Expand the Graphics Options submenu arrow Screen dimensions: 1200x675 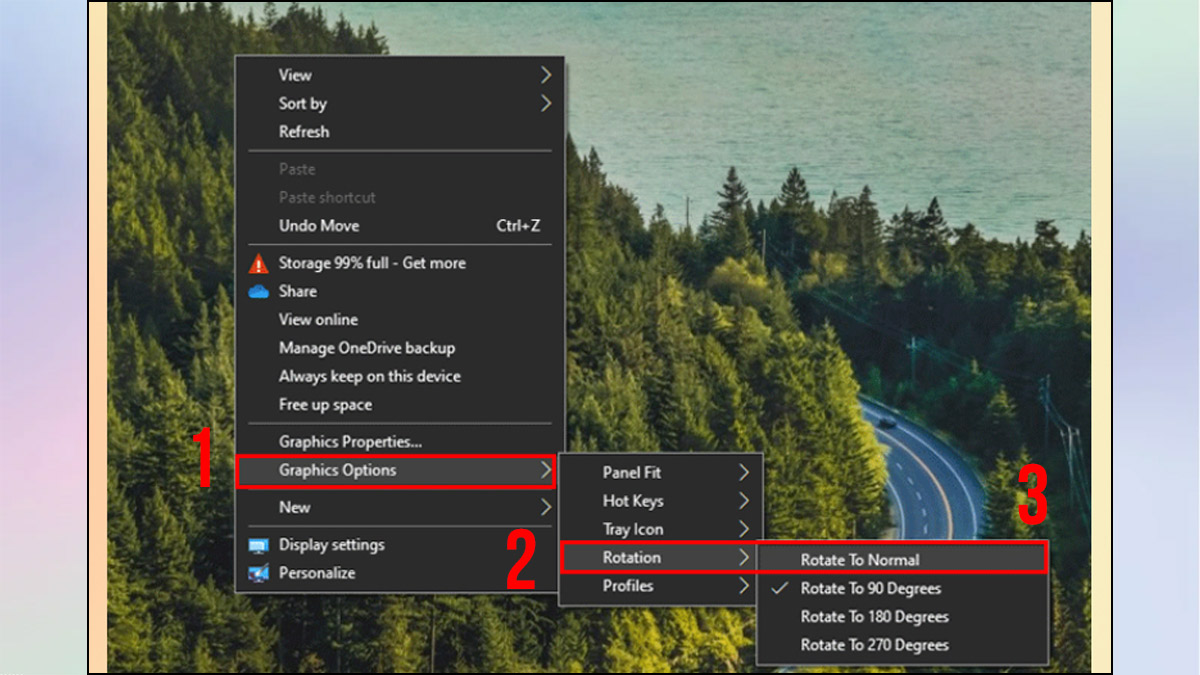click(x=545, y=470)
